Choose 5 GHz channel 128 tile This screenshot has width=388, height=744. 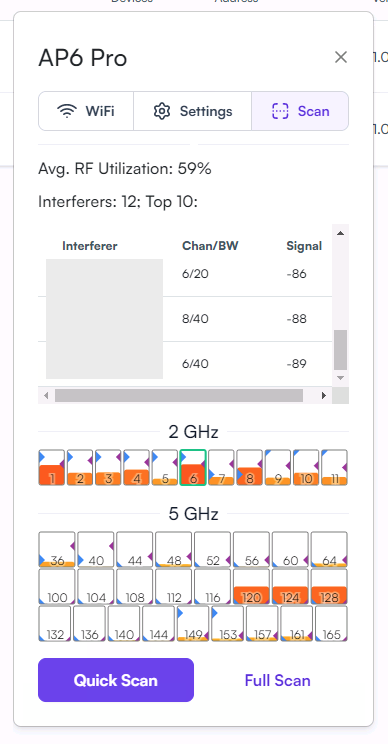pos(329,586)
